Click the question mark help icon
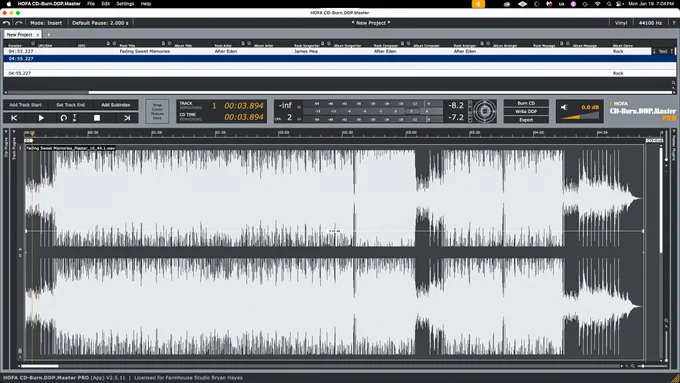The image size is (680, 383). click(673, 23)
